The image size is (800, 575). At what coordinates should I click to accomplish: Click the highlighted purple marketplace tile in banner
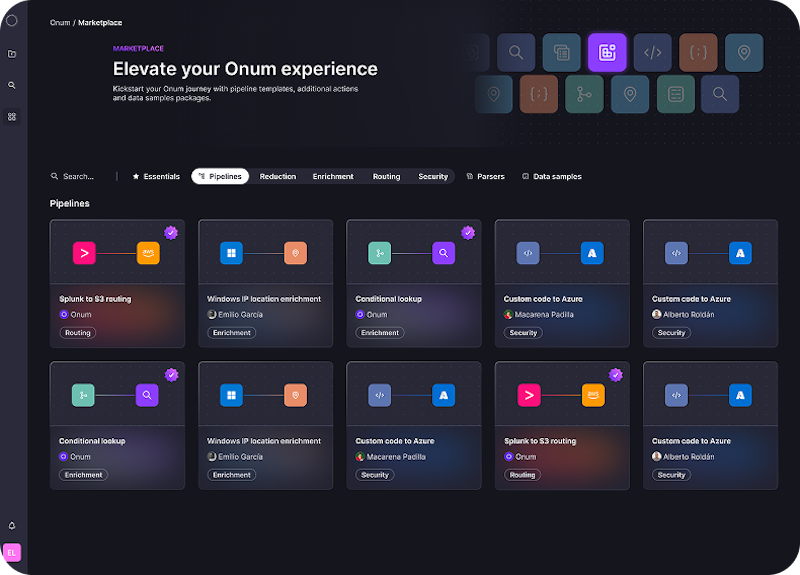[x=607, y=52]
